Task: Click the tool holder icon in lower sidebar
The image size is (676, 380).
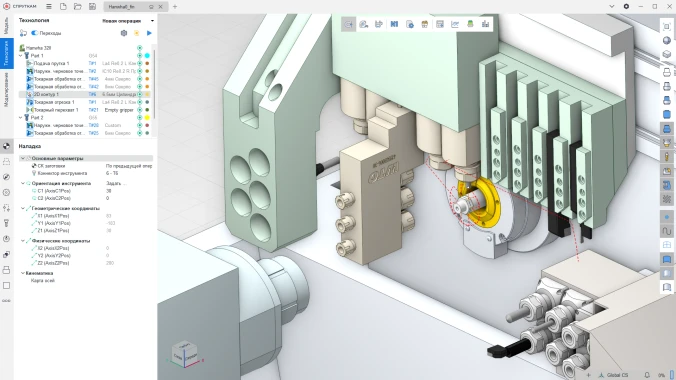Action: click(6, 223)
